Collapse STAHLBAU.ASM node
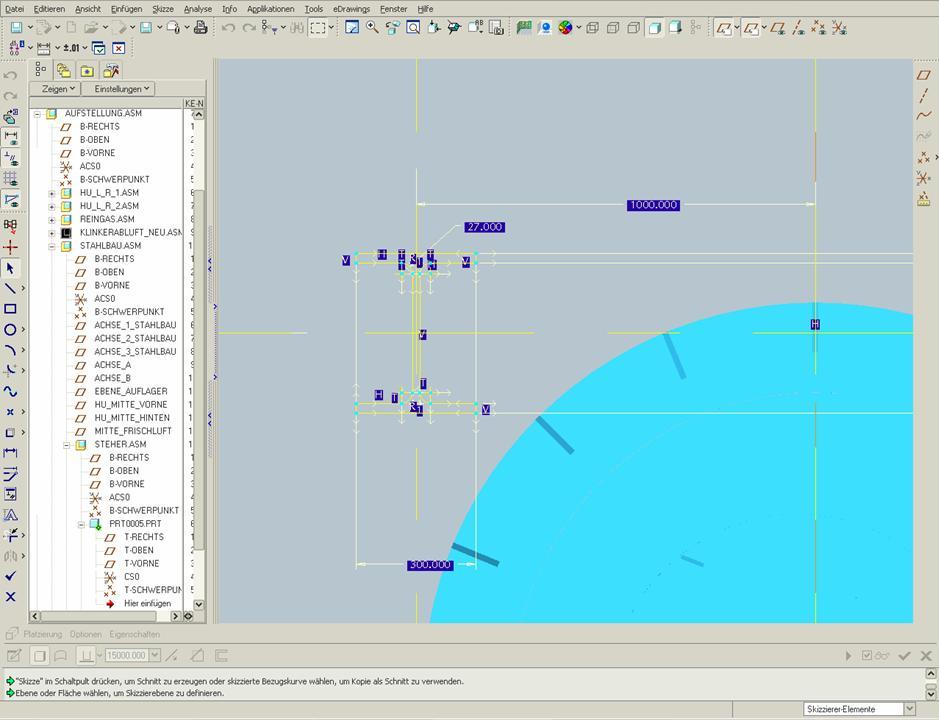This screenshot has height=720, width=939. tap(52, 246)
